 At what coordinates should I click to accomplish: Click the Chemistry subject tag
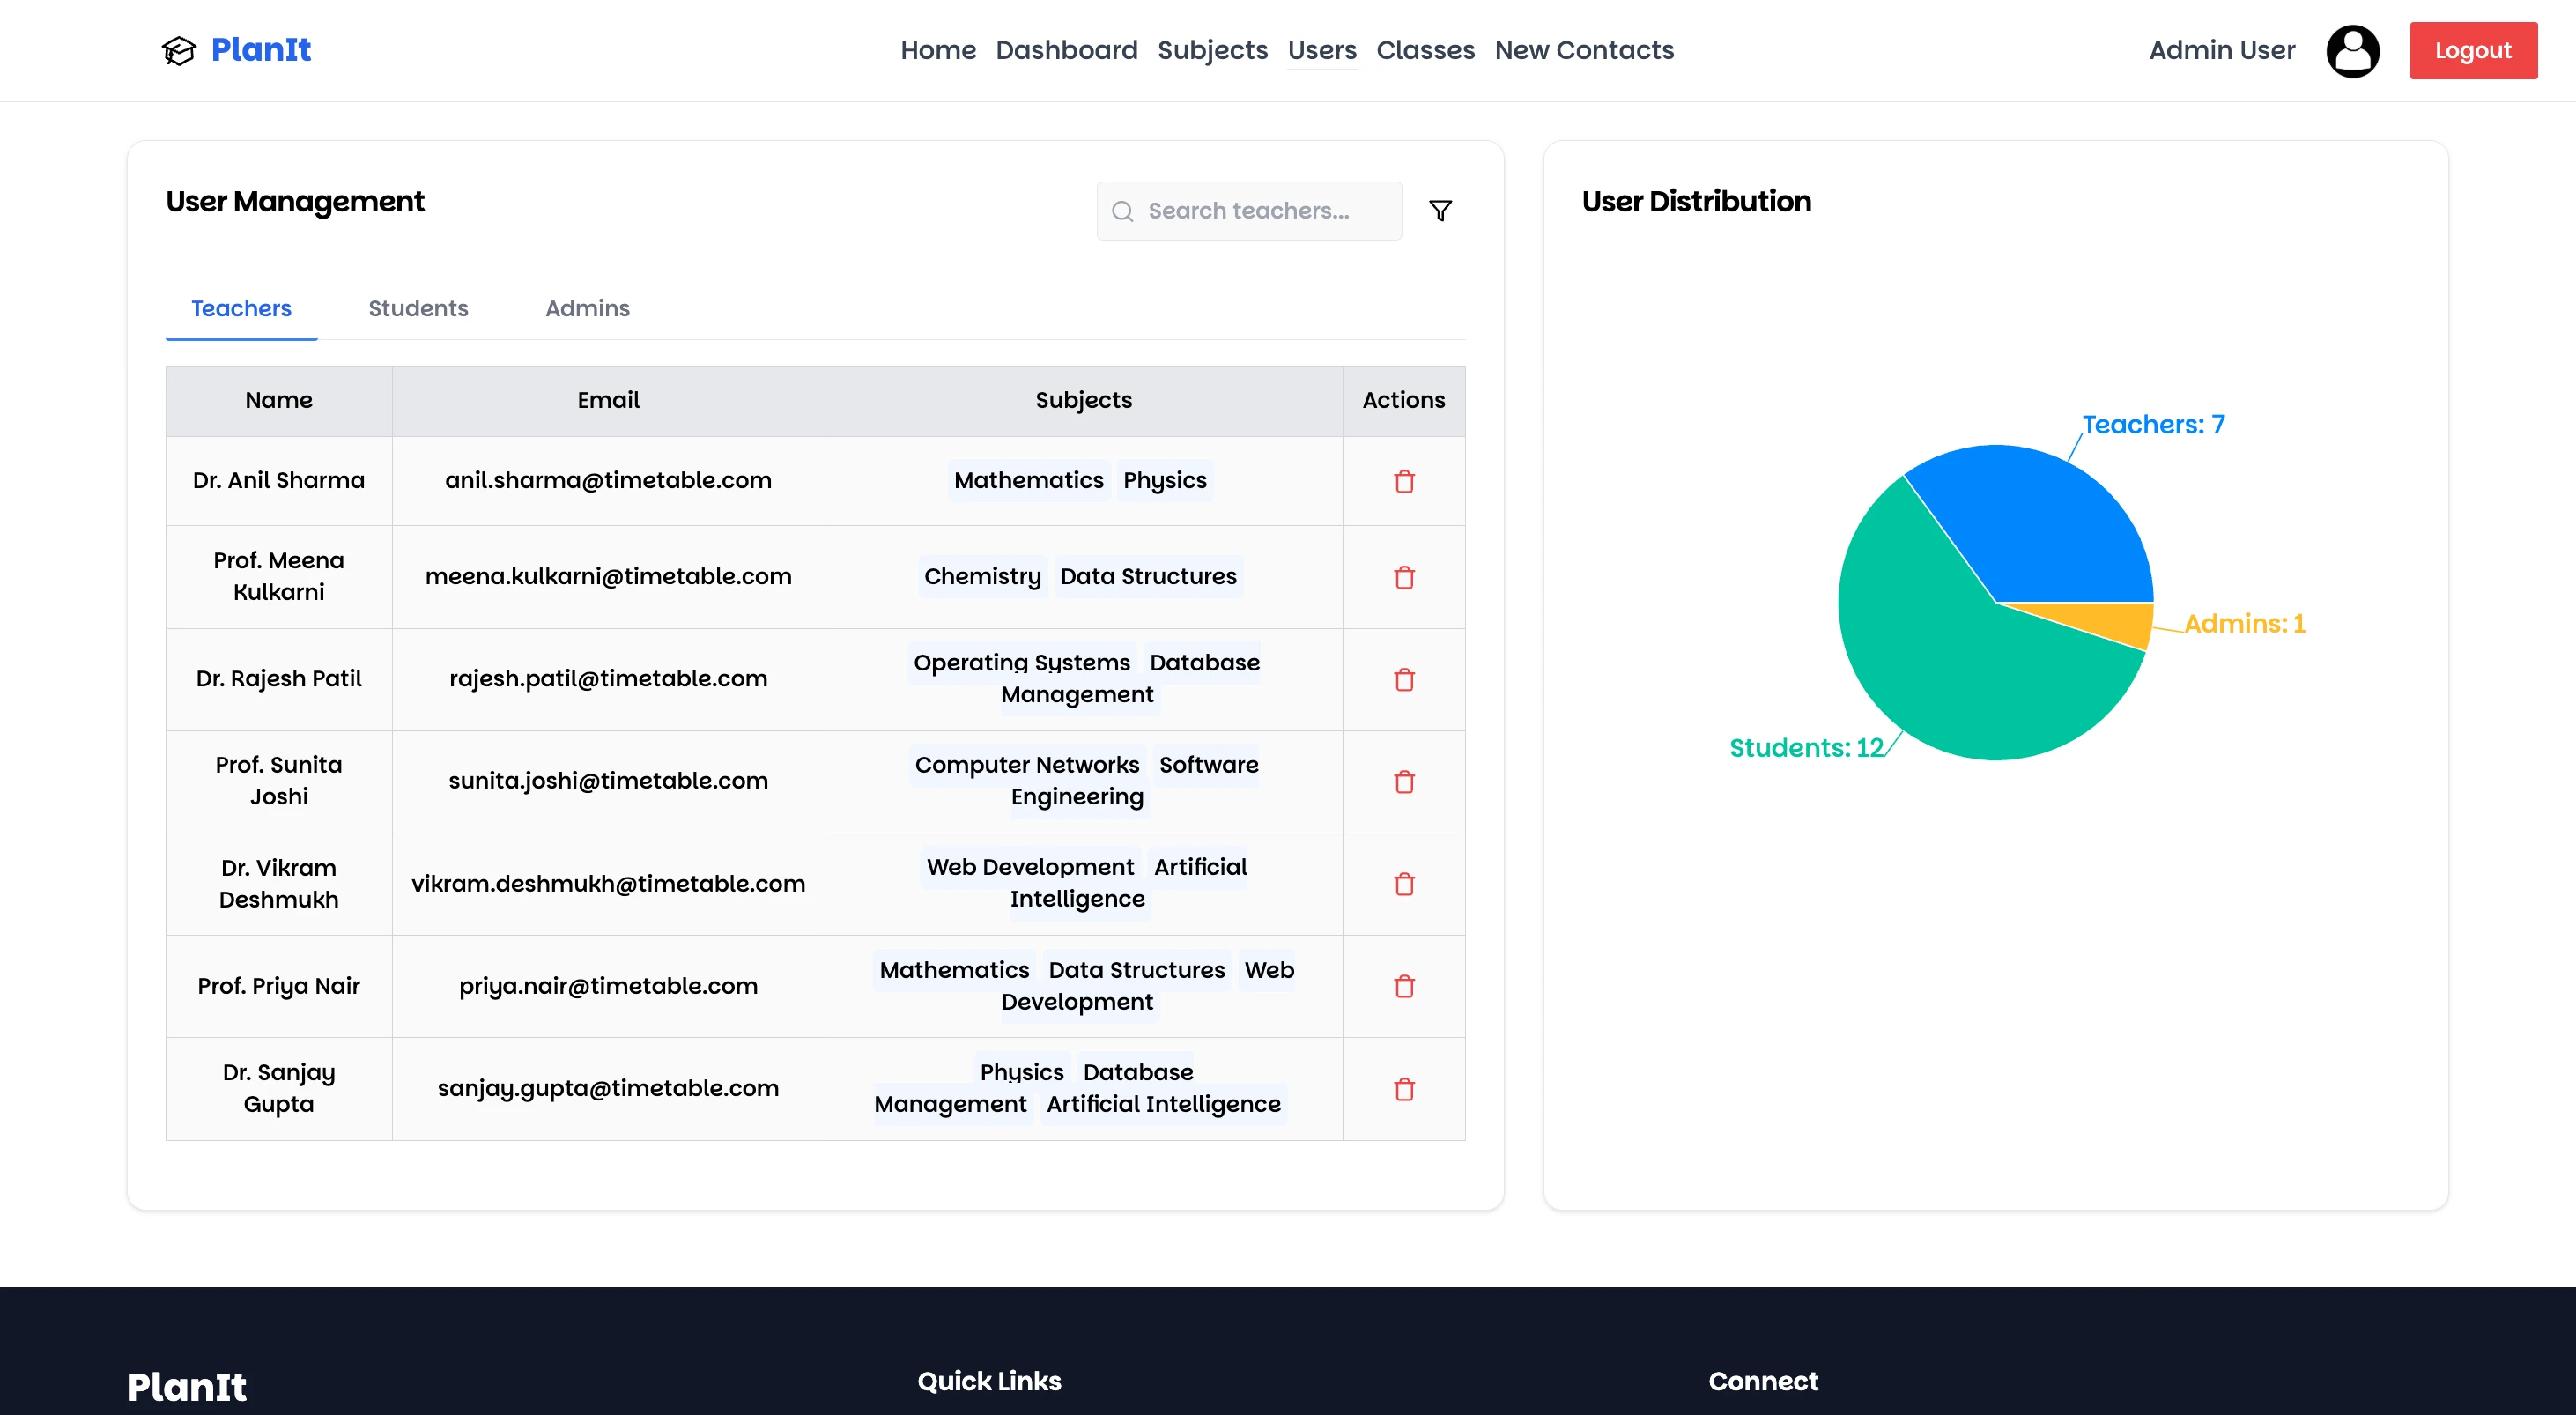982,576
